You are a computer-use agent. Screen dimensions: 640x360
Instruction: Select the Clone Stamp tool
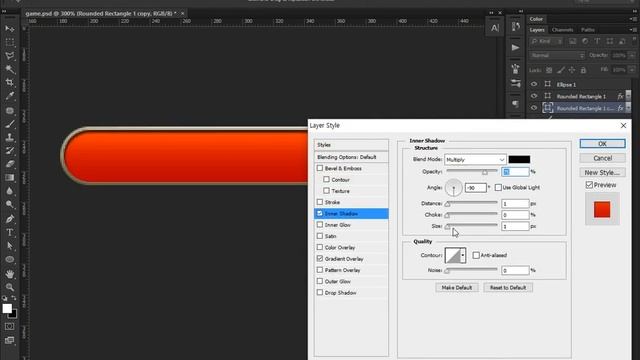[x=10, y=138]
